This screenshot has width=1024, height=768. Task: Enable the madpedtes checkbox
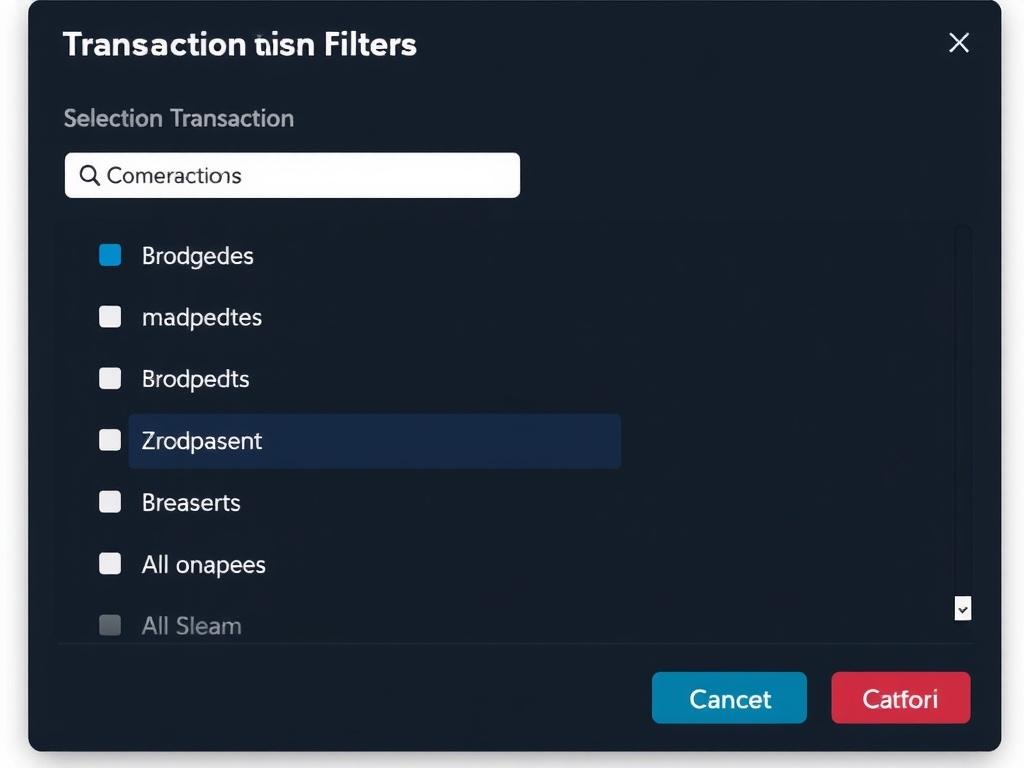[x=110, y=317]
